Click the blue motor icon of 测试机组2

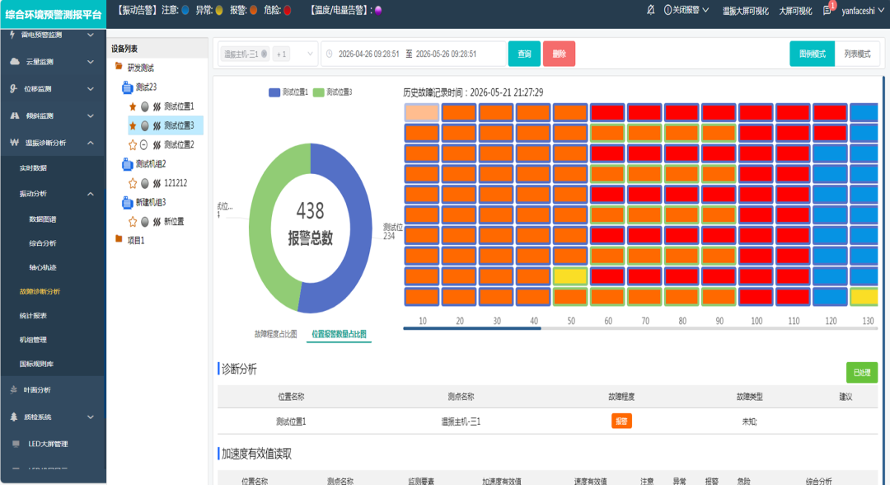pos(127,164)
